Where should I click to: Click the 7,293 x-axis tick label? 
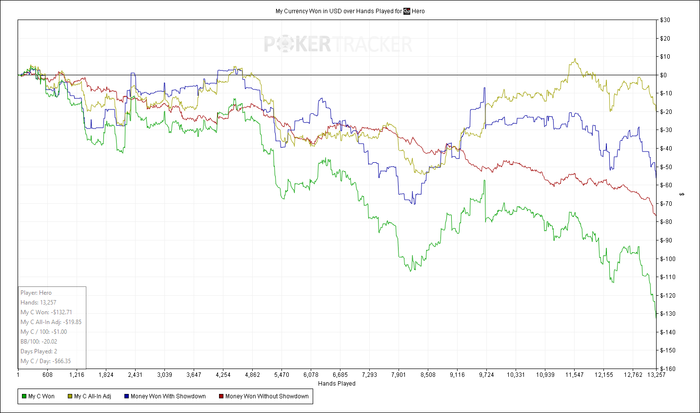tap(369, 375)
